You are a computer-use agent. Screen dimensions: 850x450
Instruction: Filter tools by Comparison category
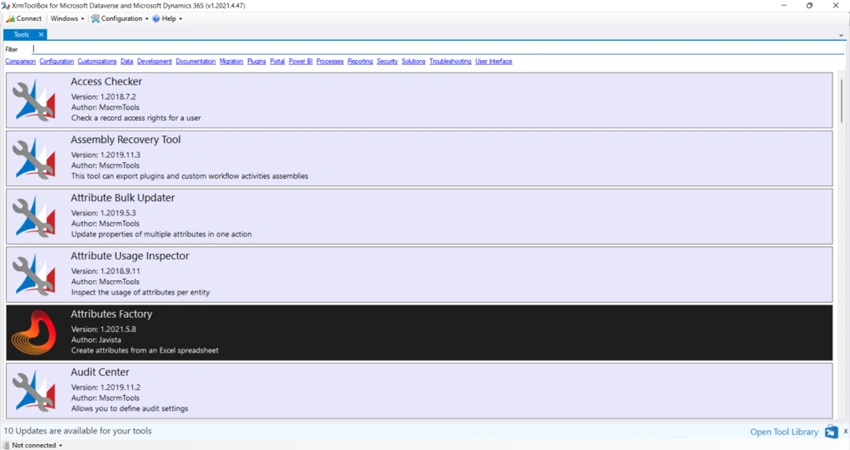click(x=21, y=61)
